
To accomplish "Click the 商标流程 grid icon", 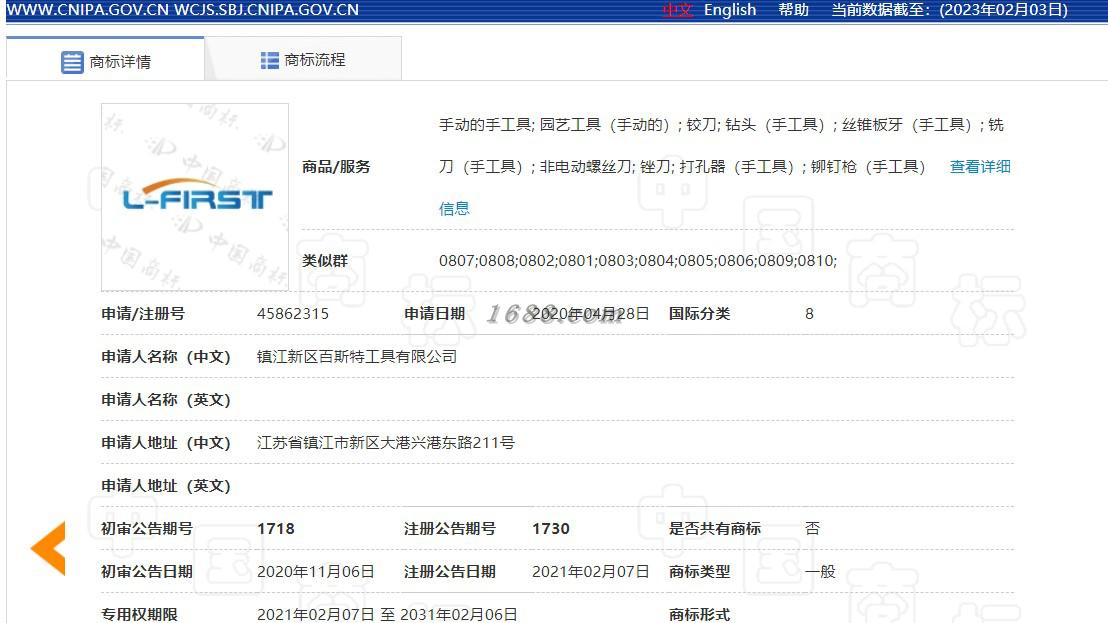I will tap(269, 61).
